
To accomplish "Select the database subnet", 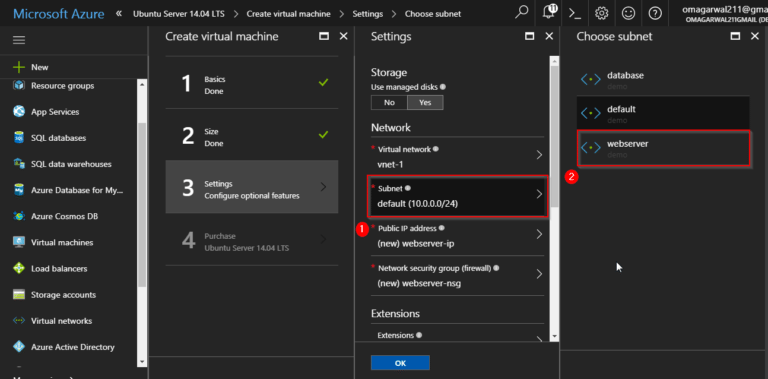I will [664, 80].
